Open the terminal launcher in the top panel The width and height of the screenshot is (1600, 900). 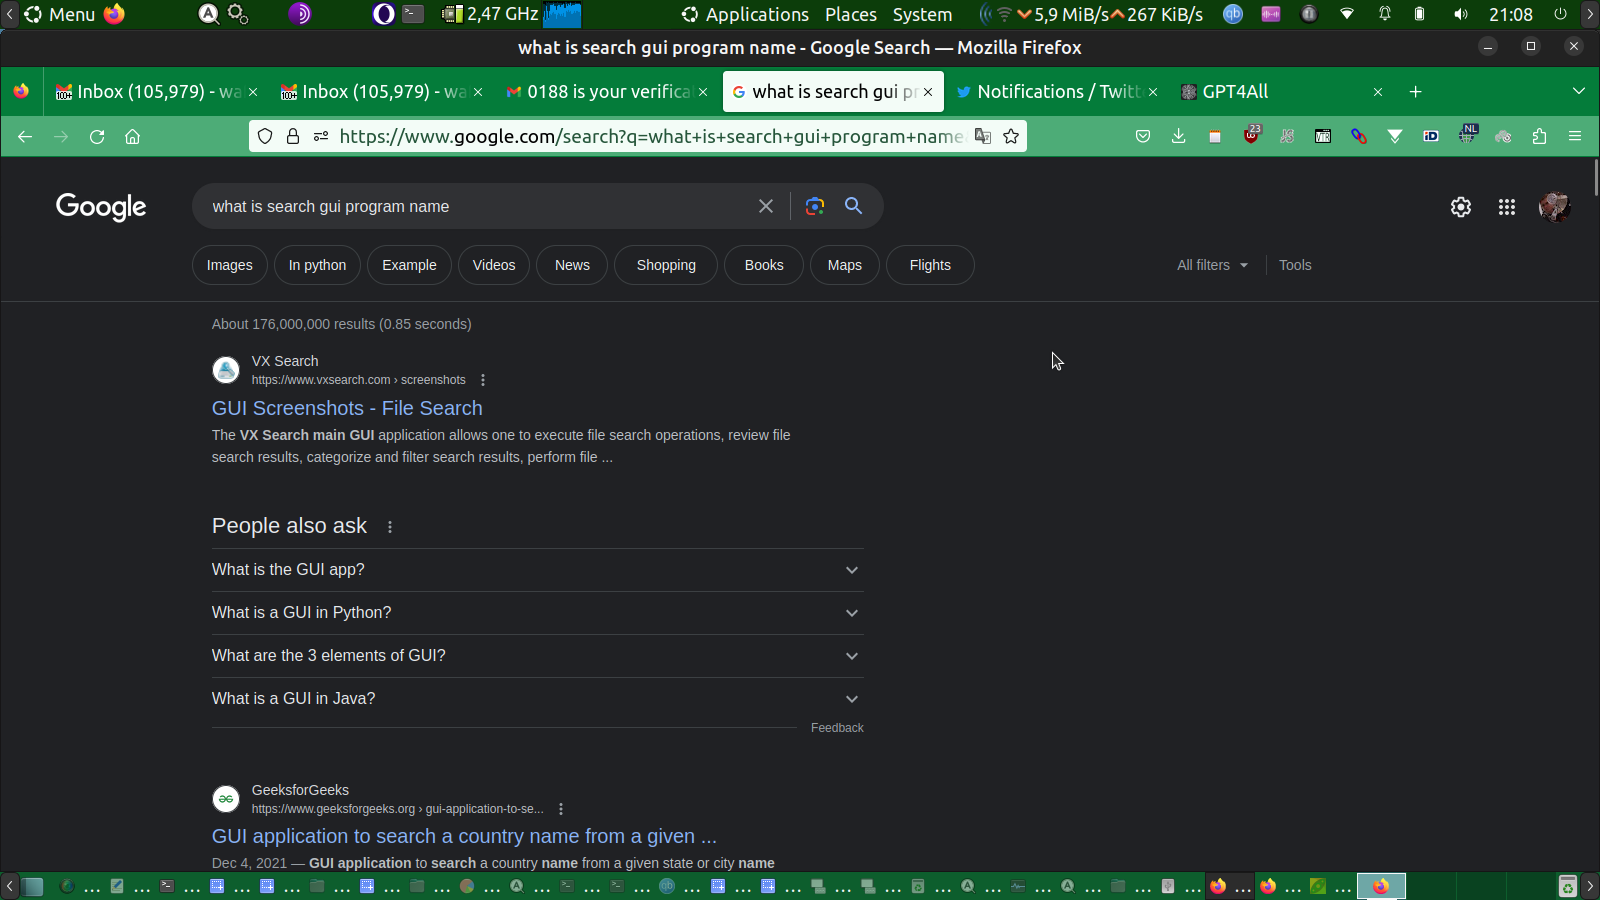pyautogui.click(x=413, y=14)
